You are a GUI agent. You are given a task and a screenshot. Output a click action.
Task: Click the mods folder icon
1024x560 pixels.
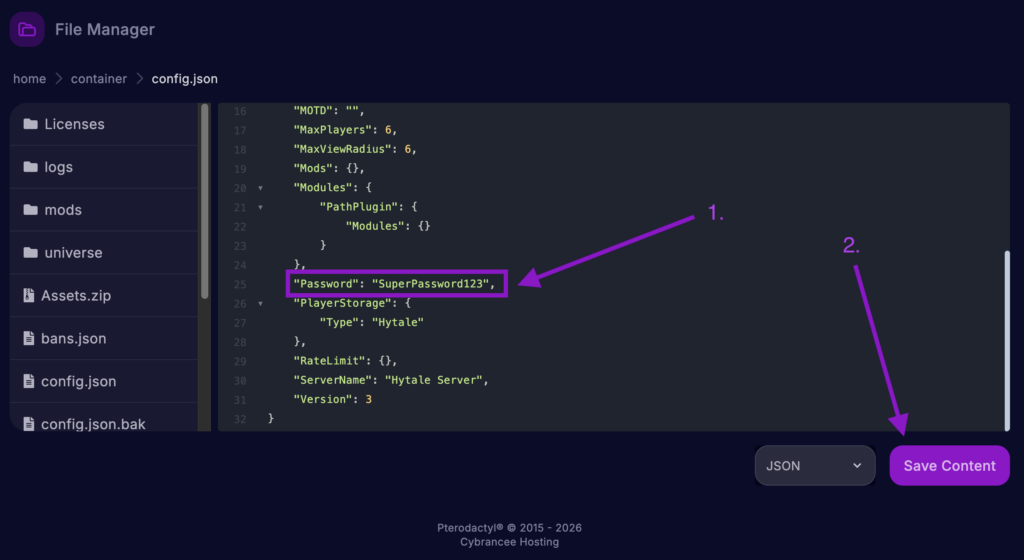30,210
